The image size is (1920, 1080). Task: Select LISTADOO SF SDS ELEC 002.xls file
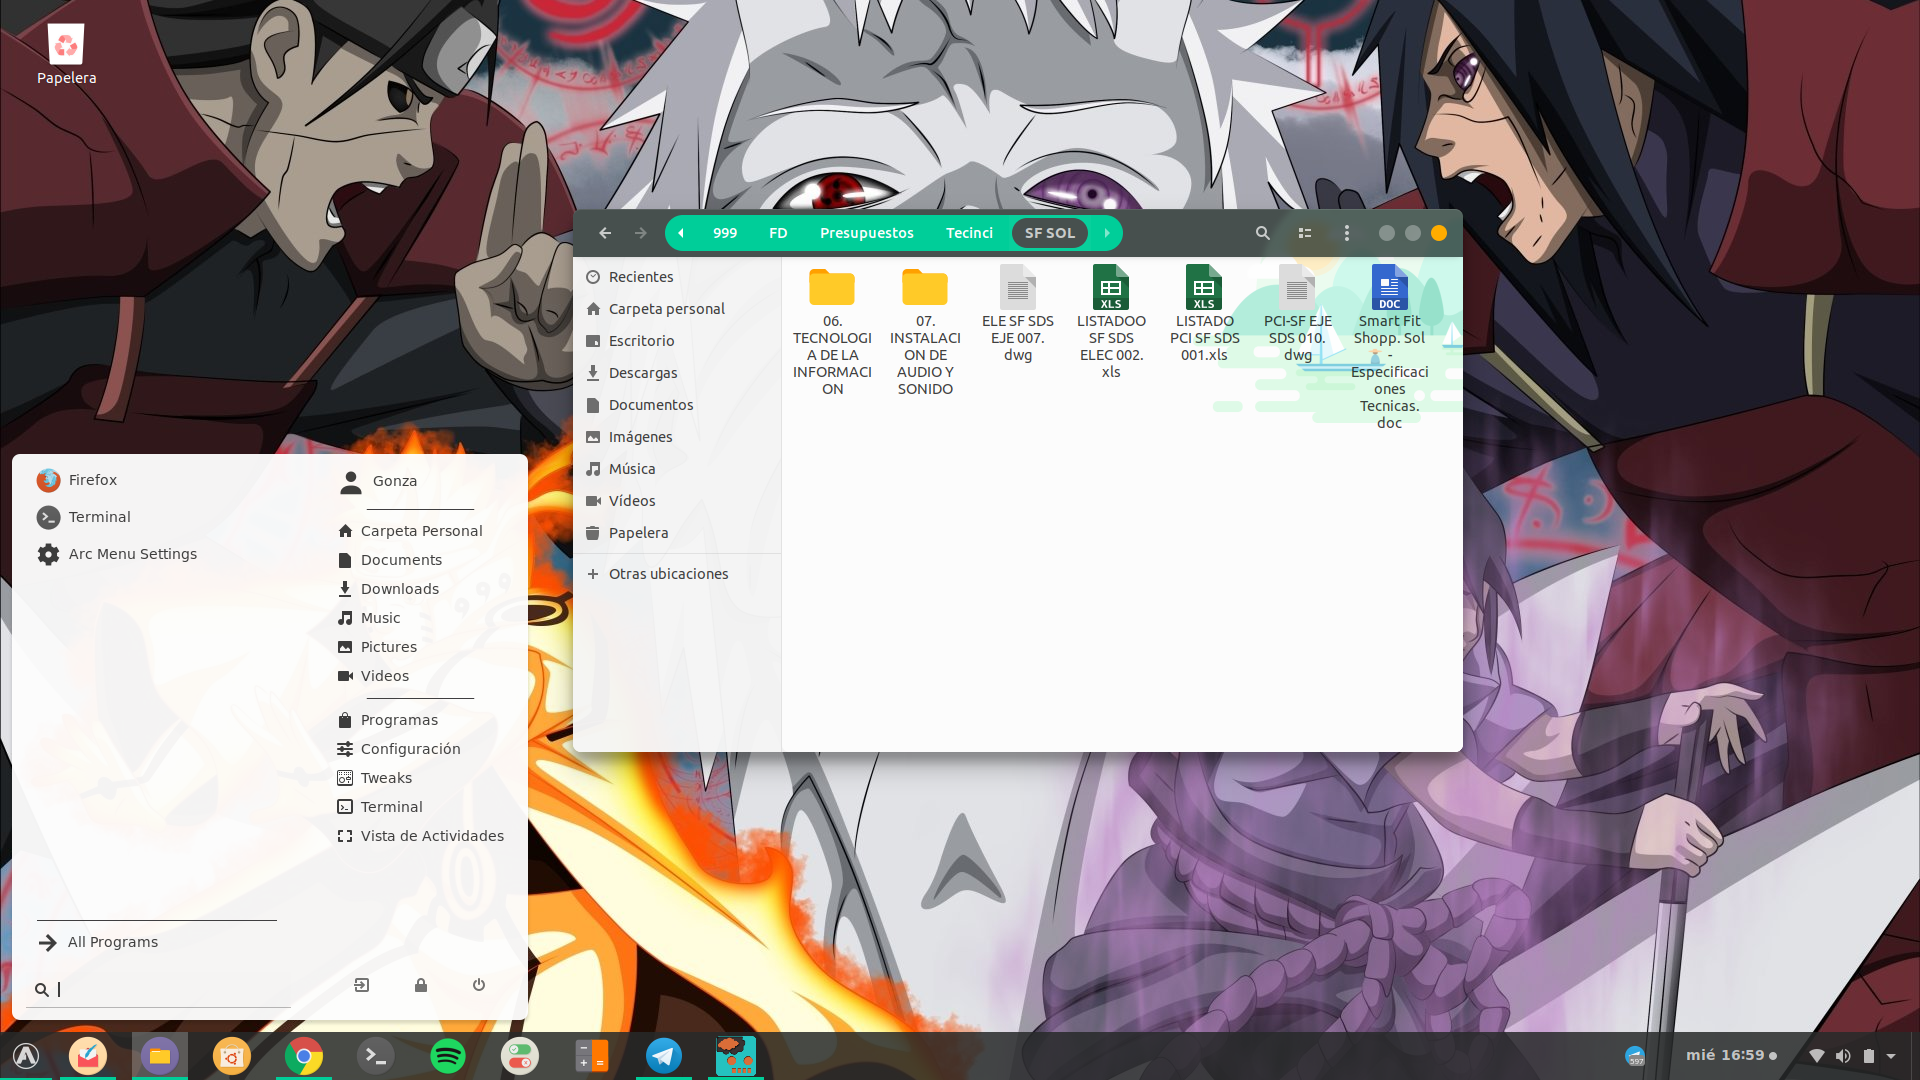[1110, 289]
